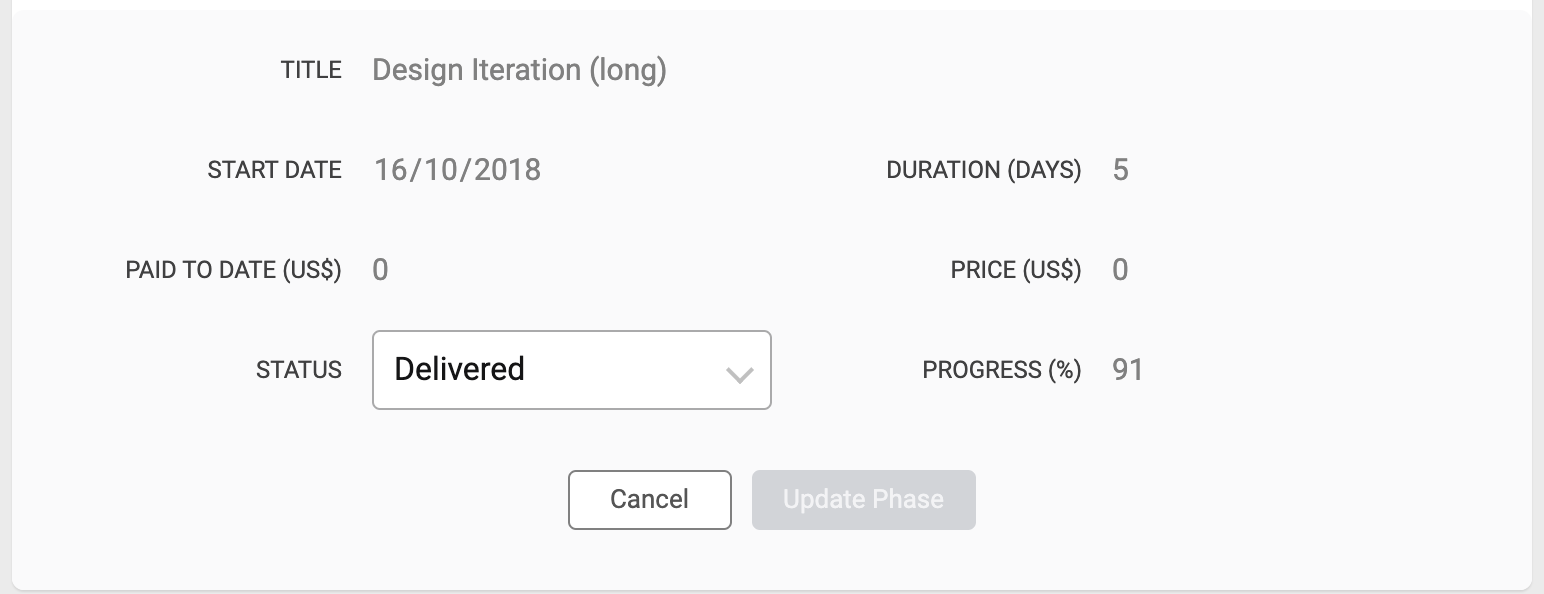Open the Status dropdown showing Delivered
The image size is (1544, 594).
pyautogui.click(x=571, y=370)
